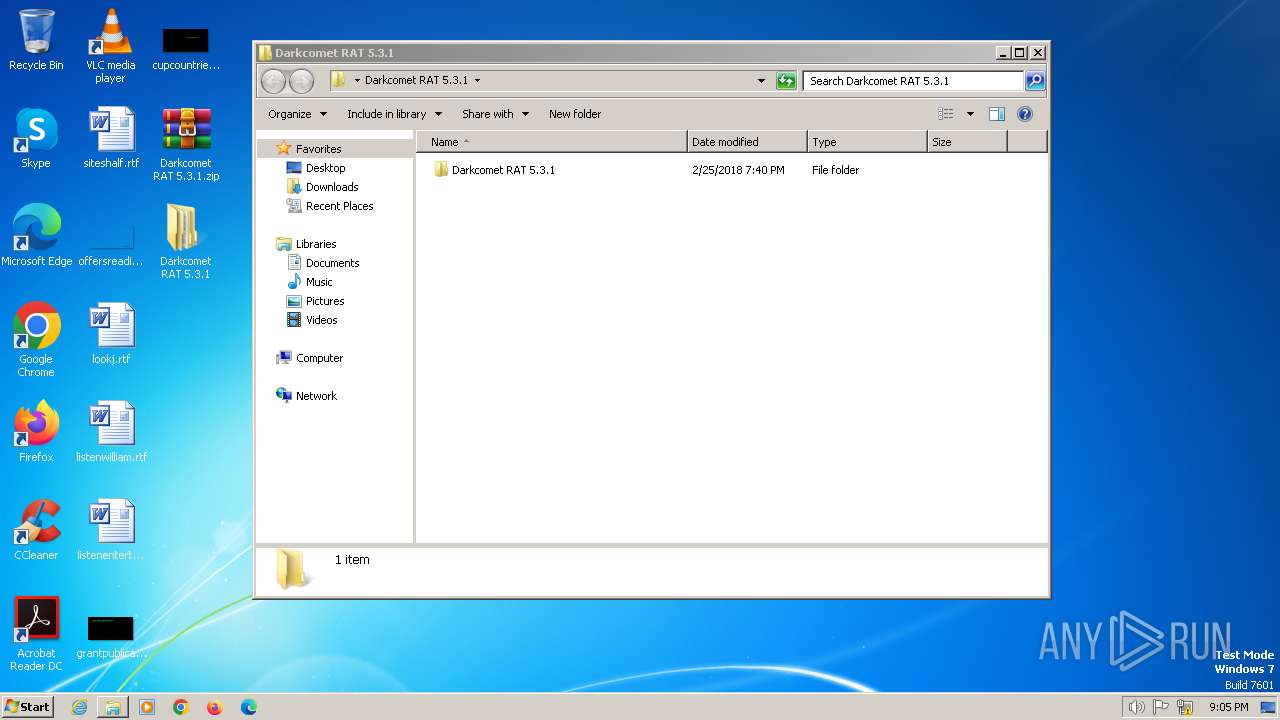
Task: Open Internet Explorer in the taskbar
Action: coord(79,707)
